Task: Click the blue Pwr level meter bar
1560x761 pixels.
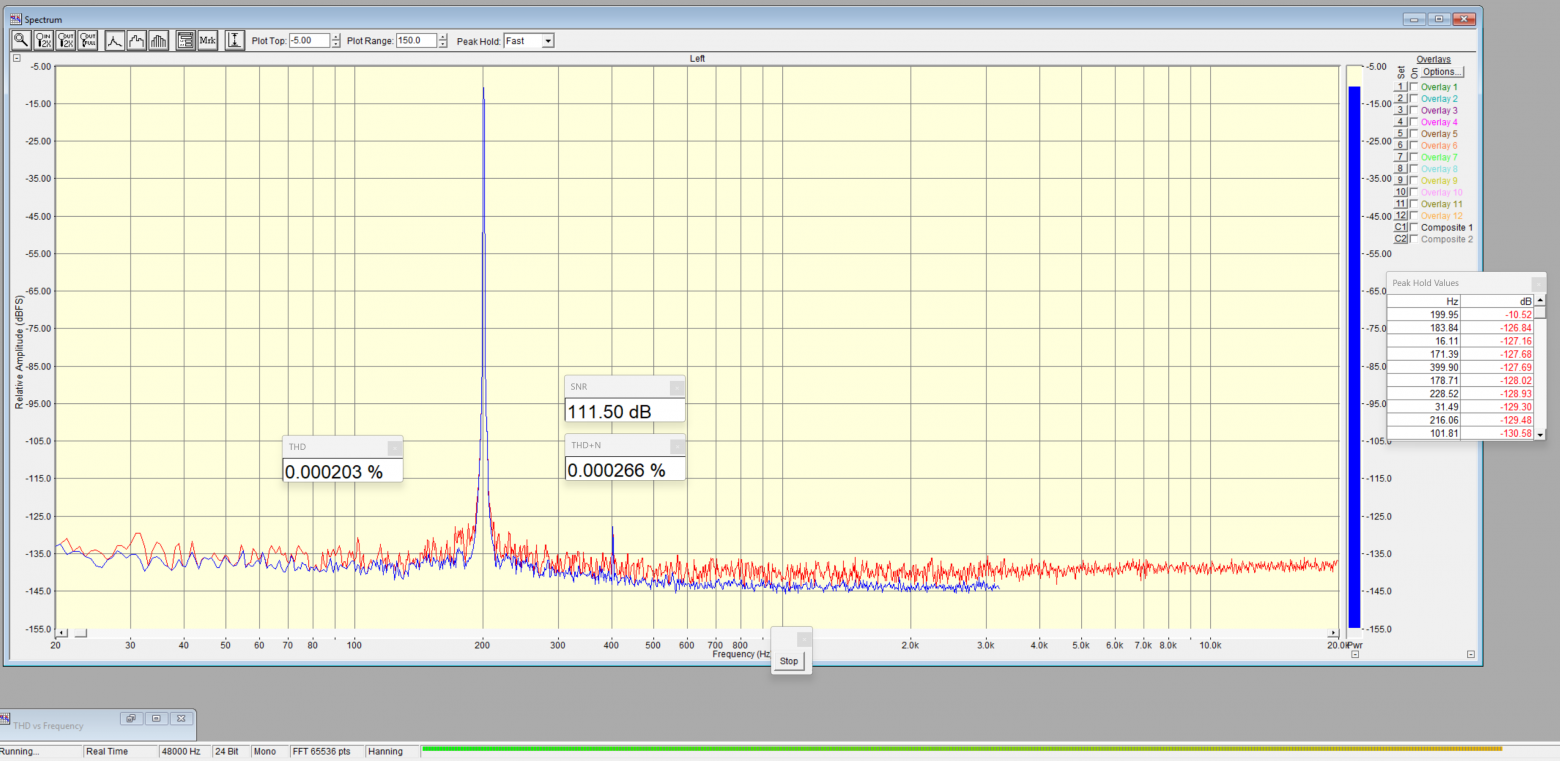Action: (x=1354, y=356)
